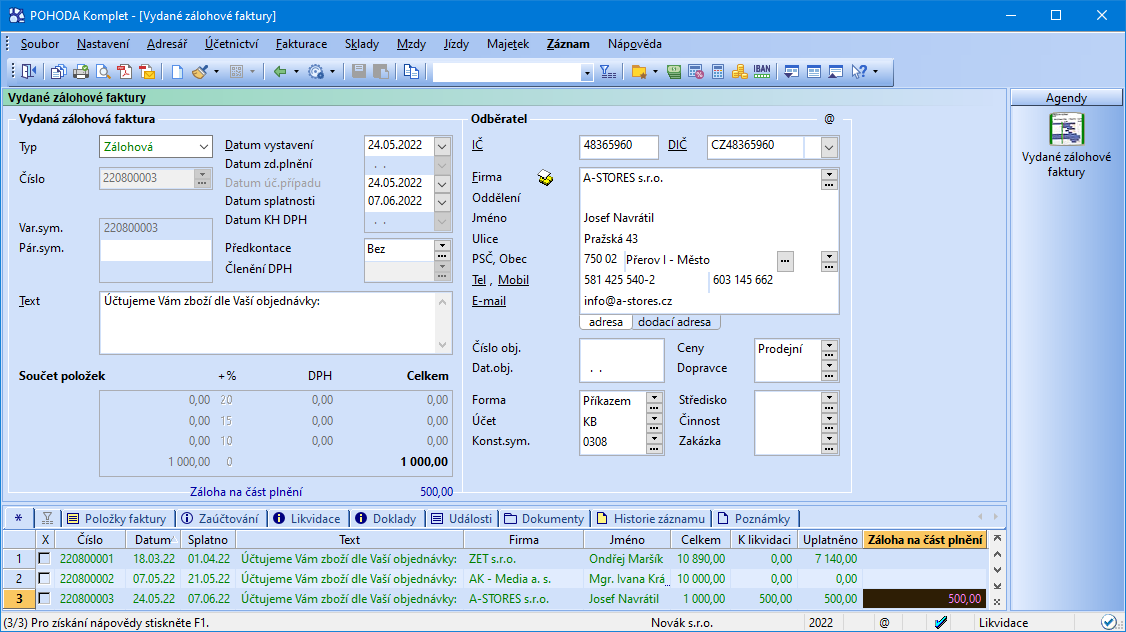This screenshot has width=1126, height=632.
Task: Click the plain calculator toolbar icon
Action: [x=717, y=71]
